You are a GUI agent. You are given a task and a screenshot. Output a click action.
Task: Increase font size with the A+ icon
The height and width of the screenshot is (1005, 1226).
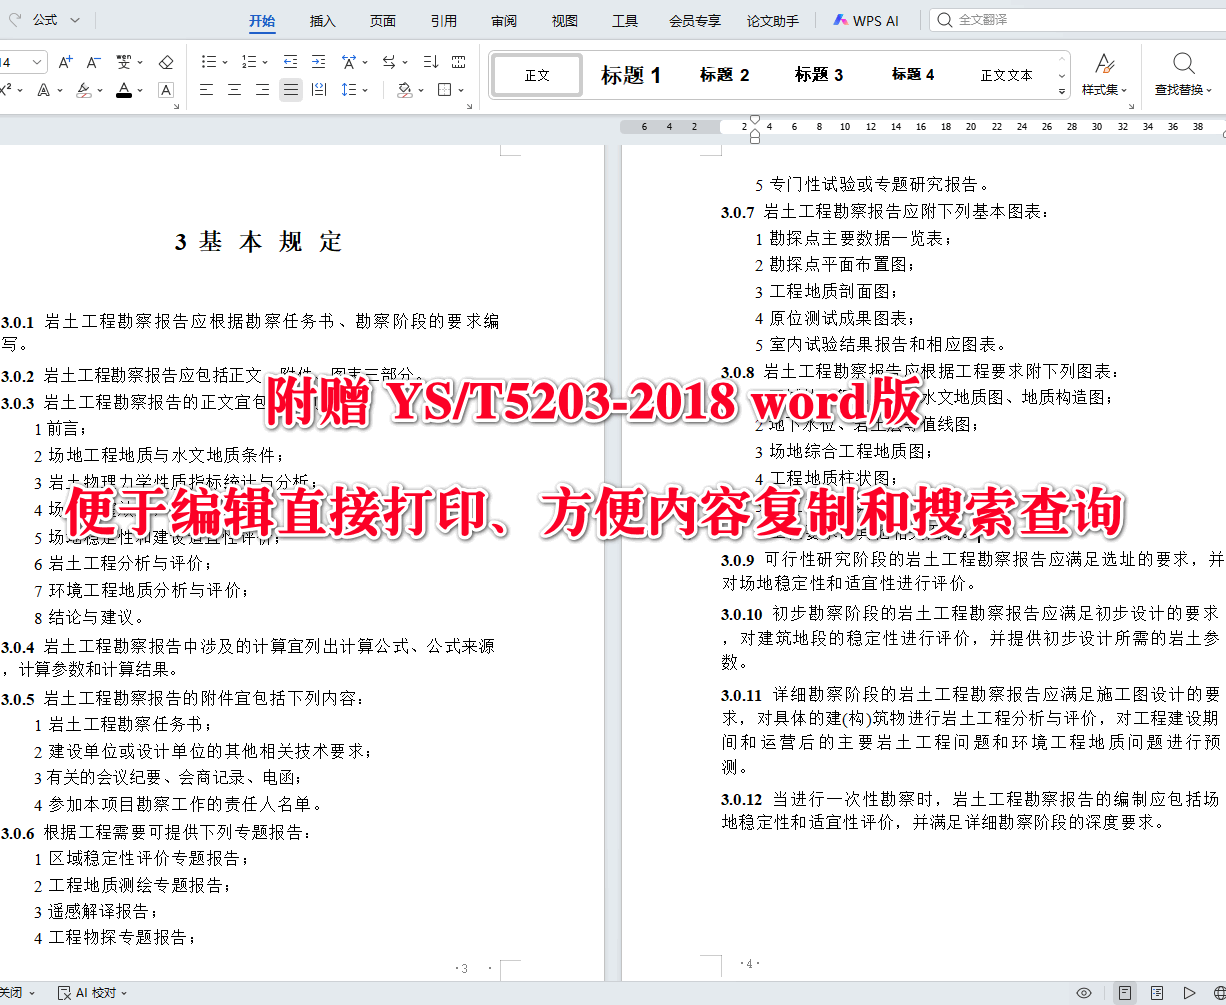(65, 62)
